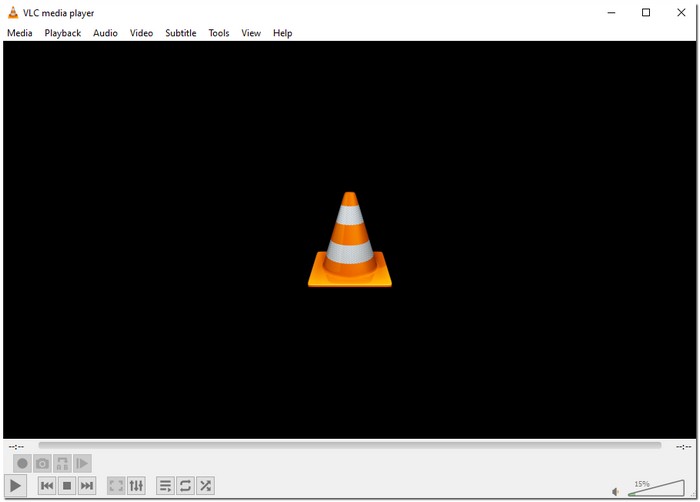The height and width of the screenshot is (502, 700).
Task: Click the Record button
Action: point(22,464)
